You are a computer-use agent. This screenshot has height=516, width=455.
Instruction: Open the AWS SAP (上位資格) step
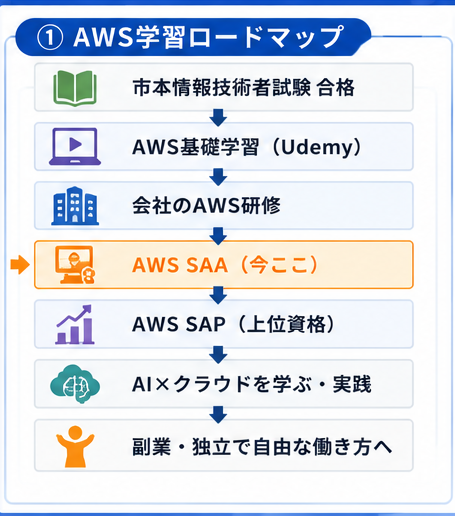click(224, 324)
